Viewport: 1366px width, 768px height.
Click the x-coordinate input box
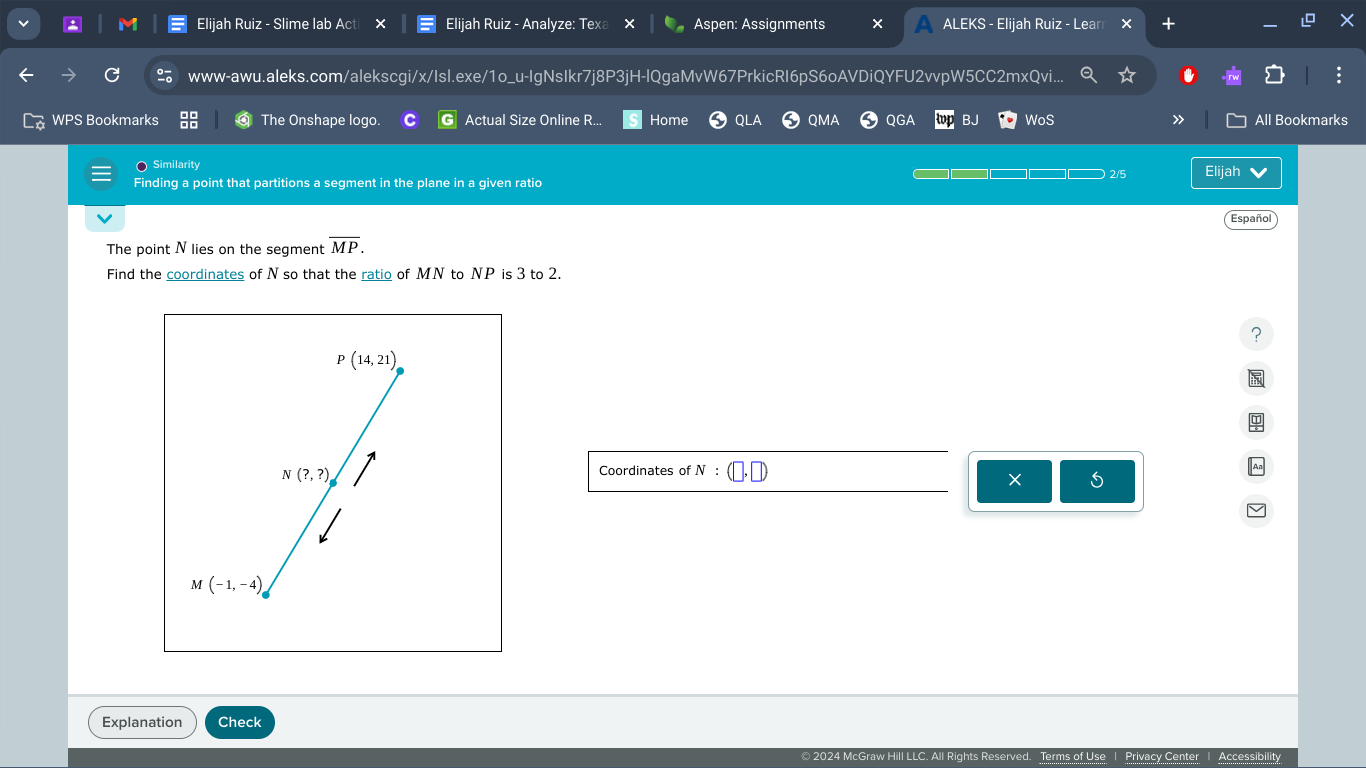pyautogui.click(x=738, y=471)
